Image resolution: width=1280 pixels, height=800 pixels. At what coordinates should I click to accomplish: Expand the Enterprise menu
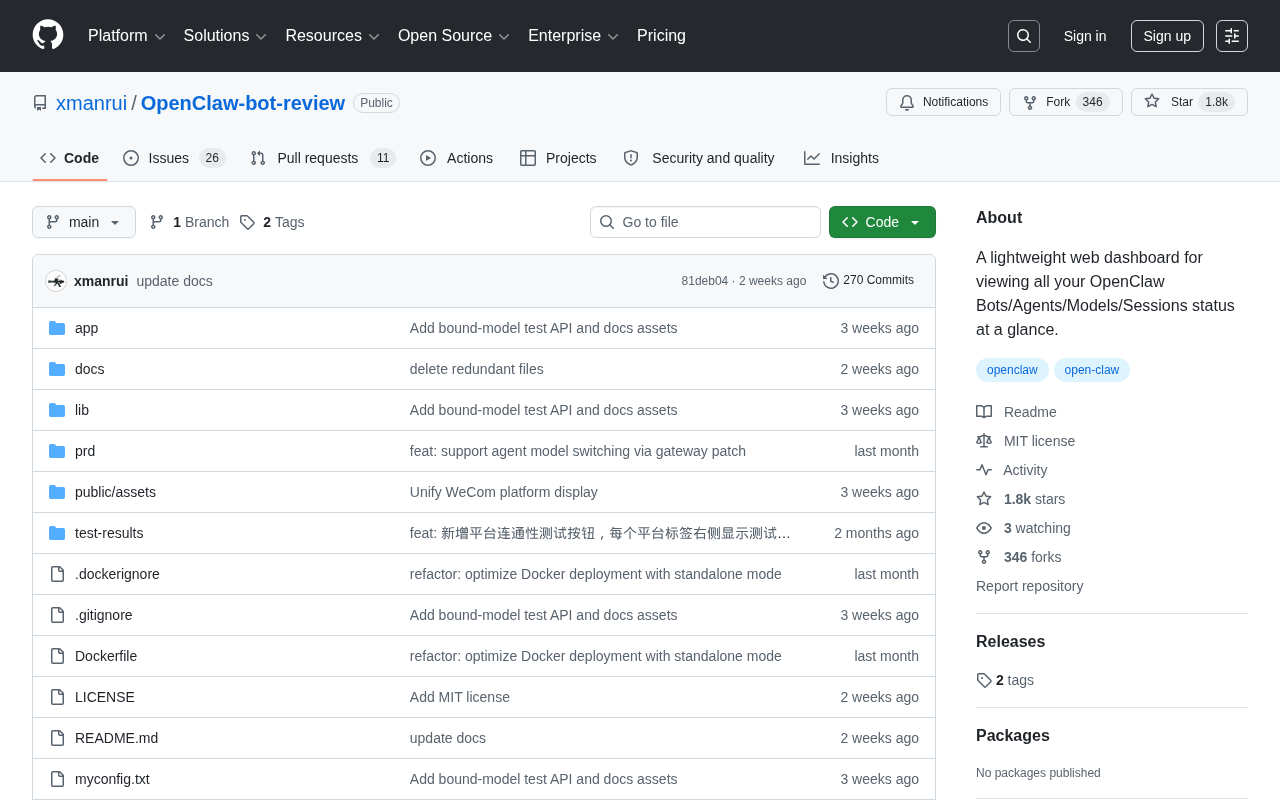[x=573, y=36]
